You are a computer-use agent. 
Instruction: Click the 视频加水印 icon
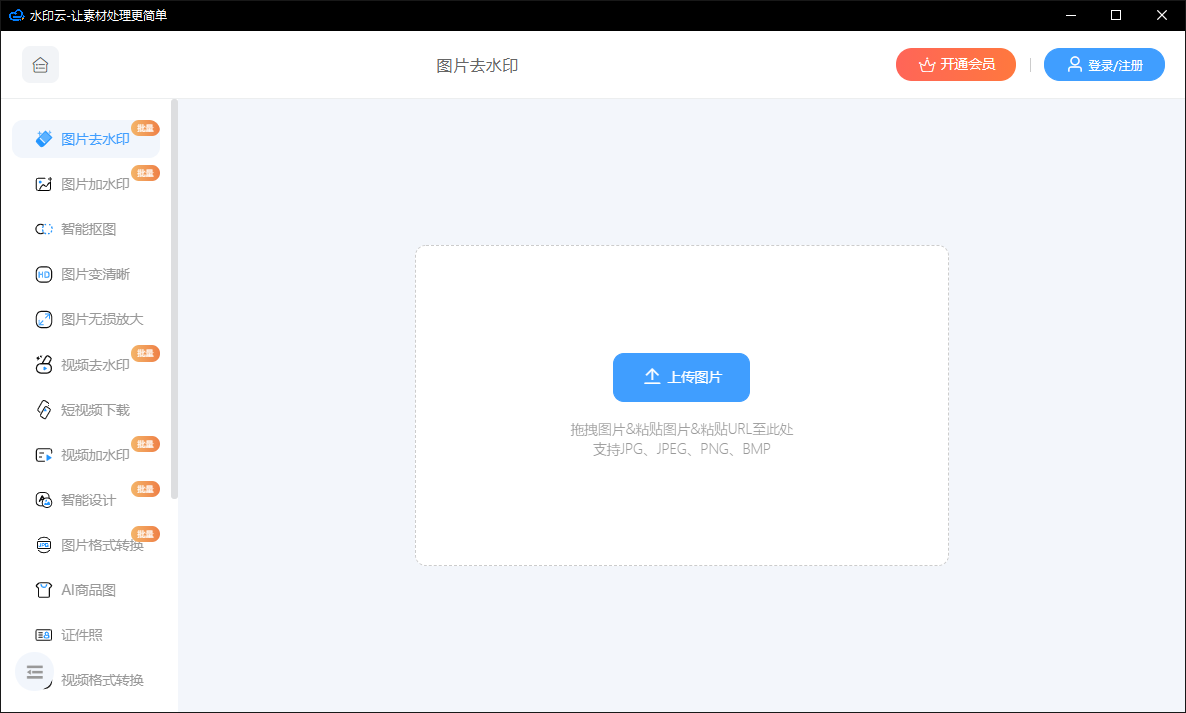point(44,455)
